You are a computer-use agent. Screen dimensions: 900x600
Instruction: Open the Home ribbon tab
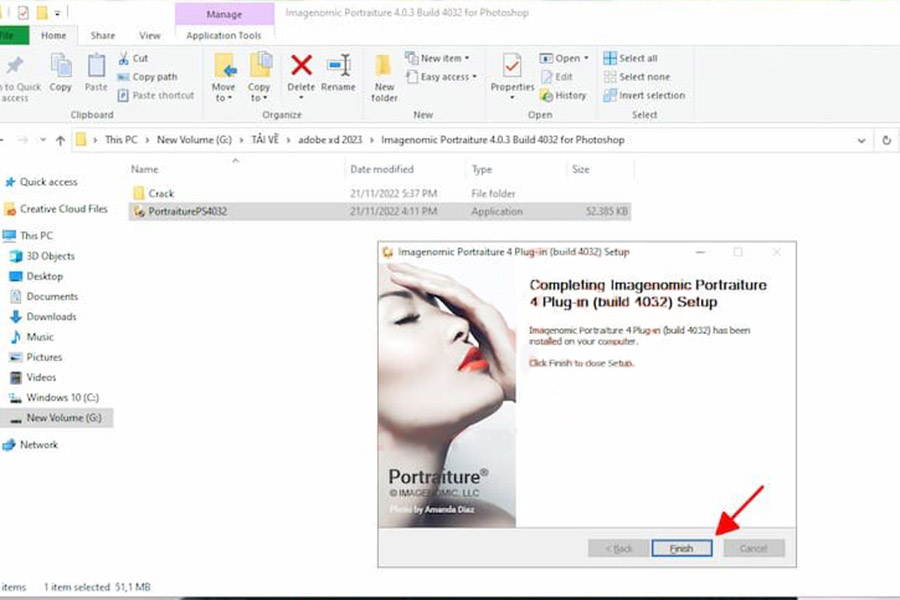tap(53, 36)
